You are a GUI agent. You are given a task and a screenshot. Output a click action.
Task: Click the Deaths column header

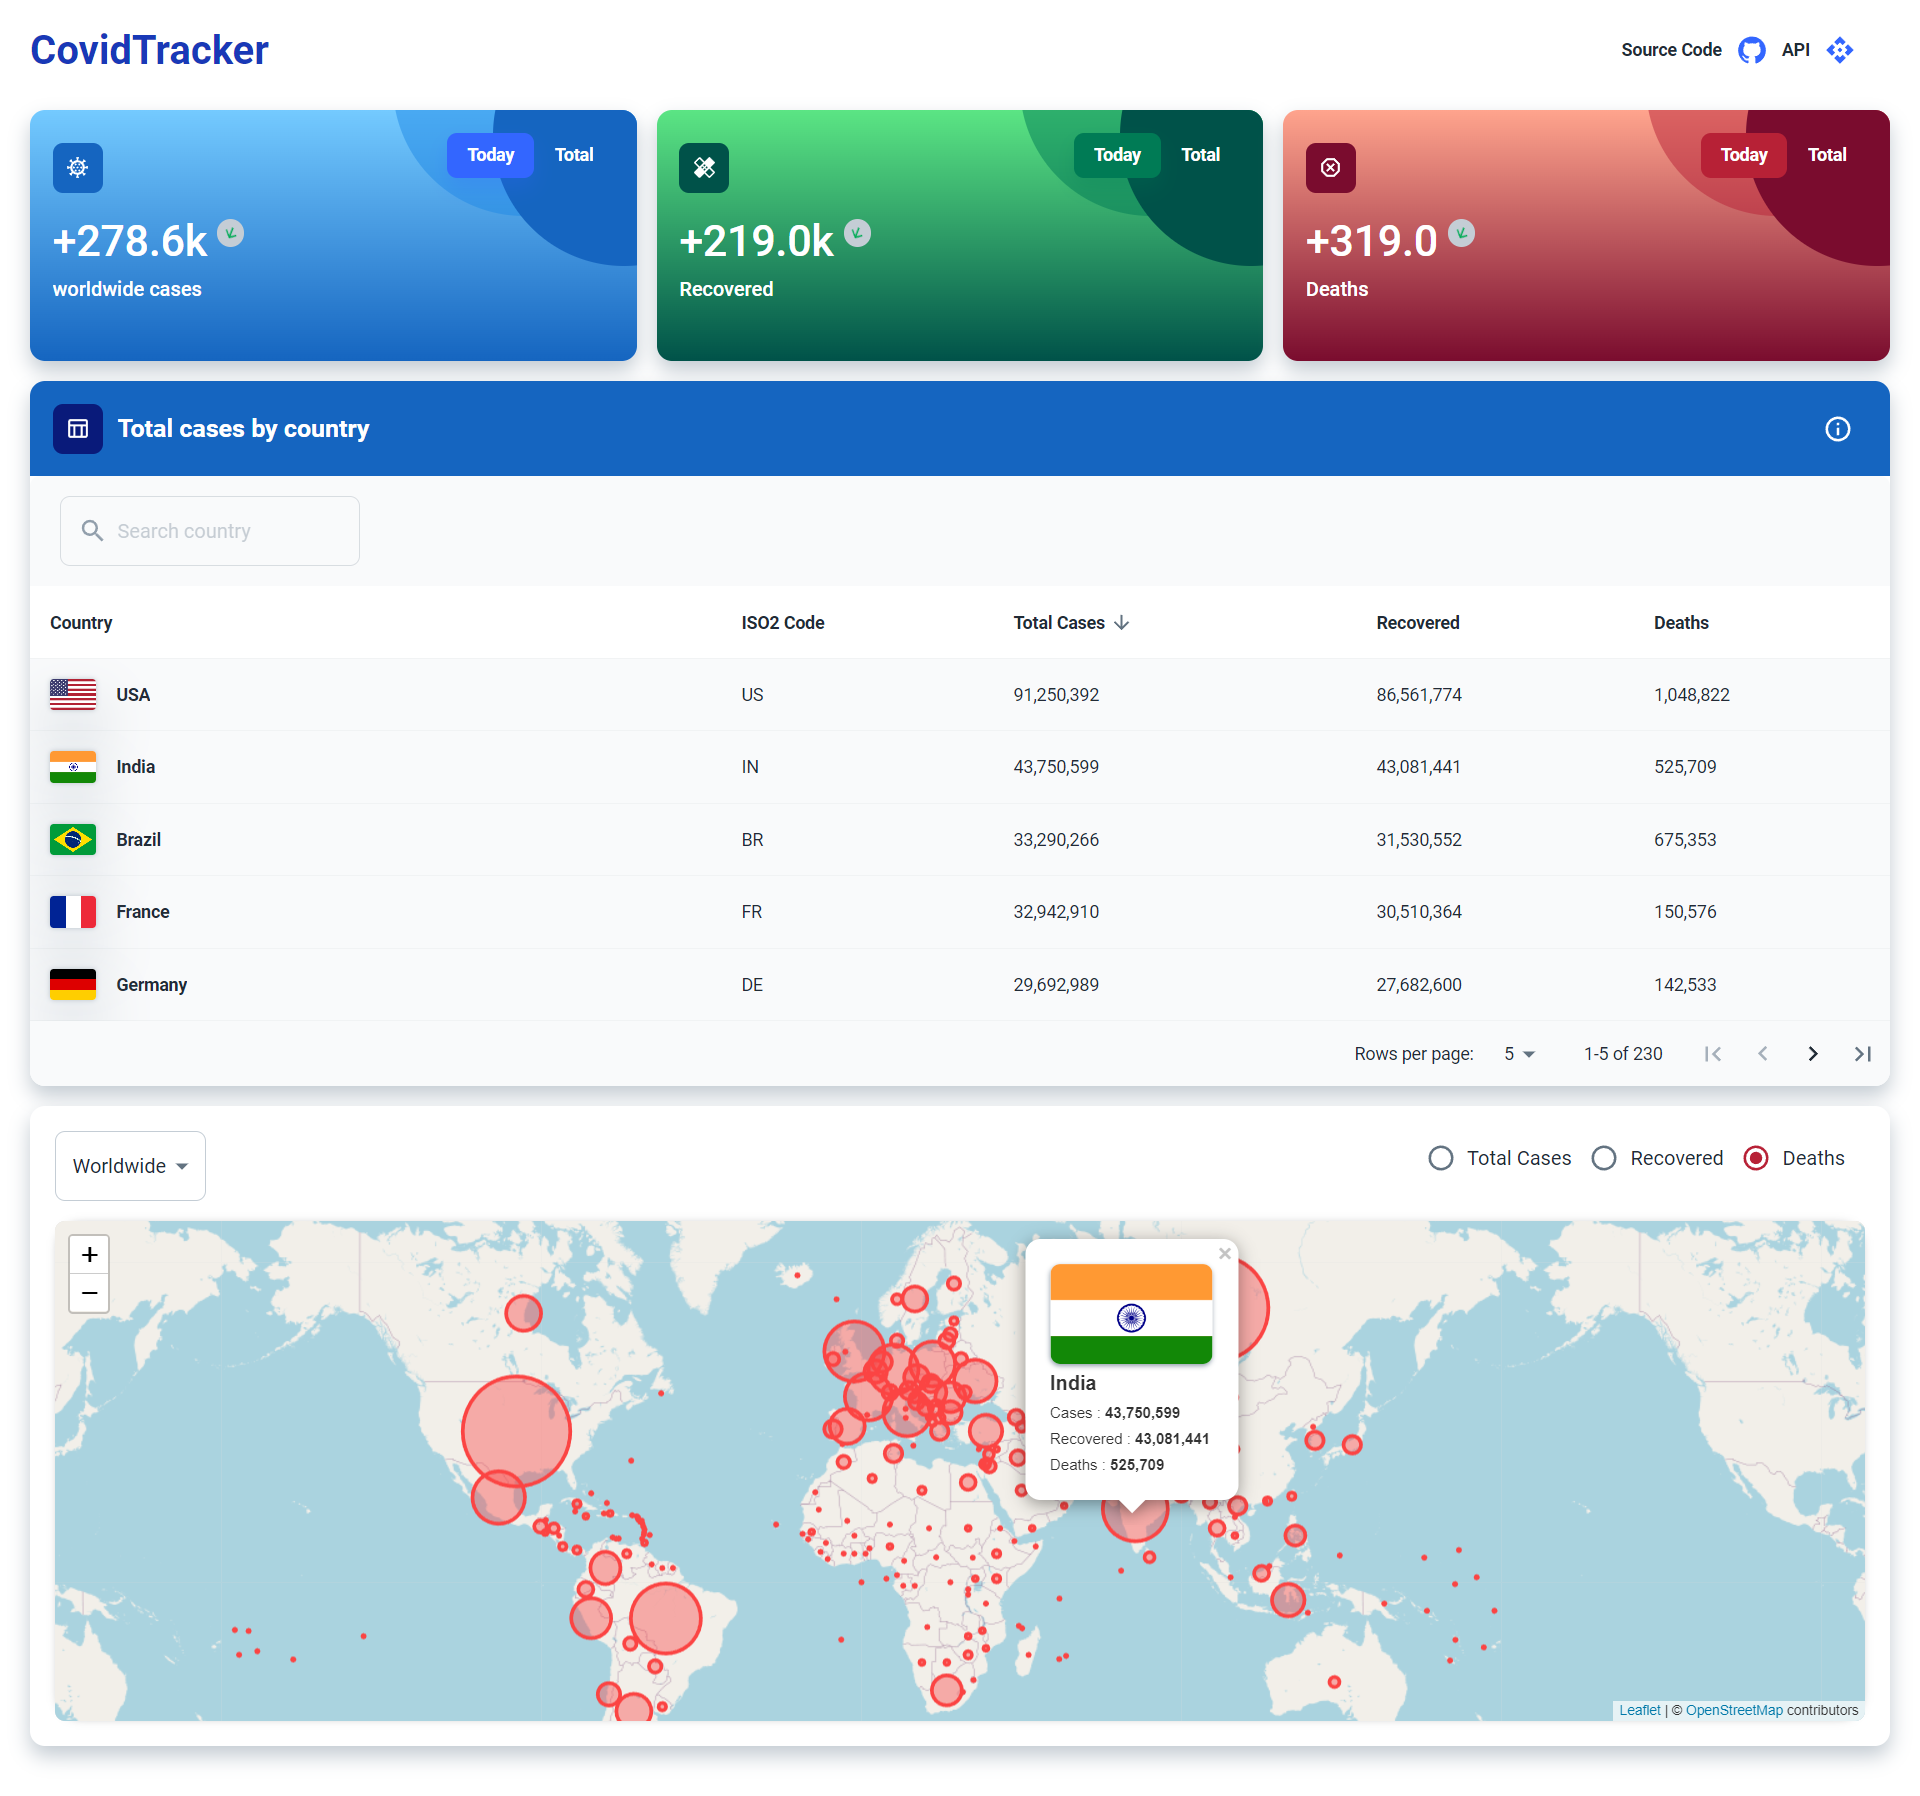[x=1681, y=623]
